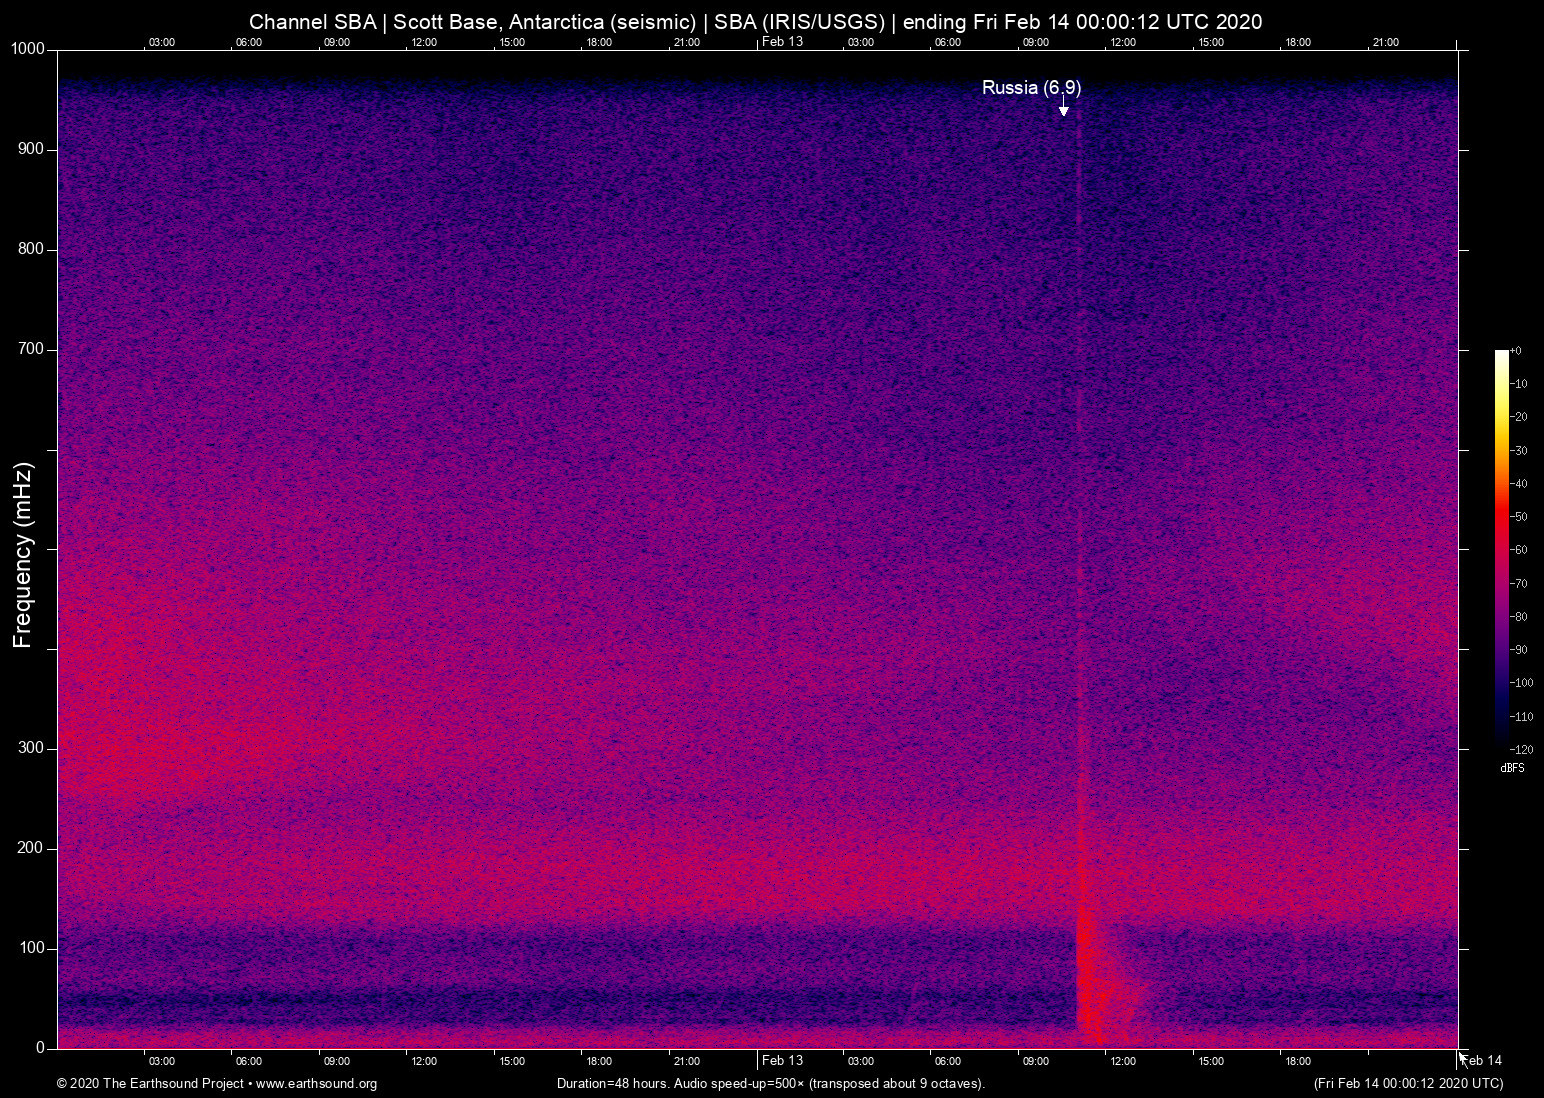The image size is (1544, 1098).
Task: Click the Feb 14 date label on time axis
Action: coord(1482,1061)
